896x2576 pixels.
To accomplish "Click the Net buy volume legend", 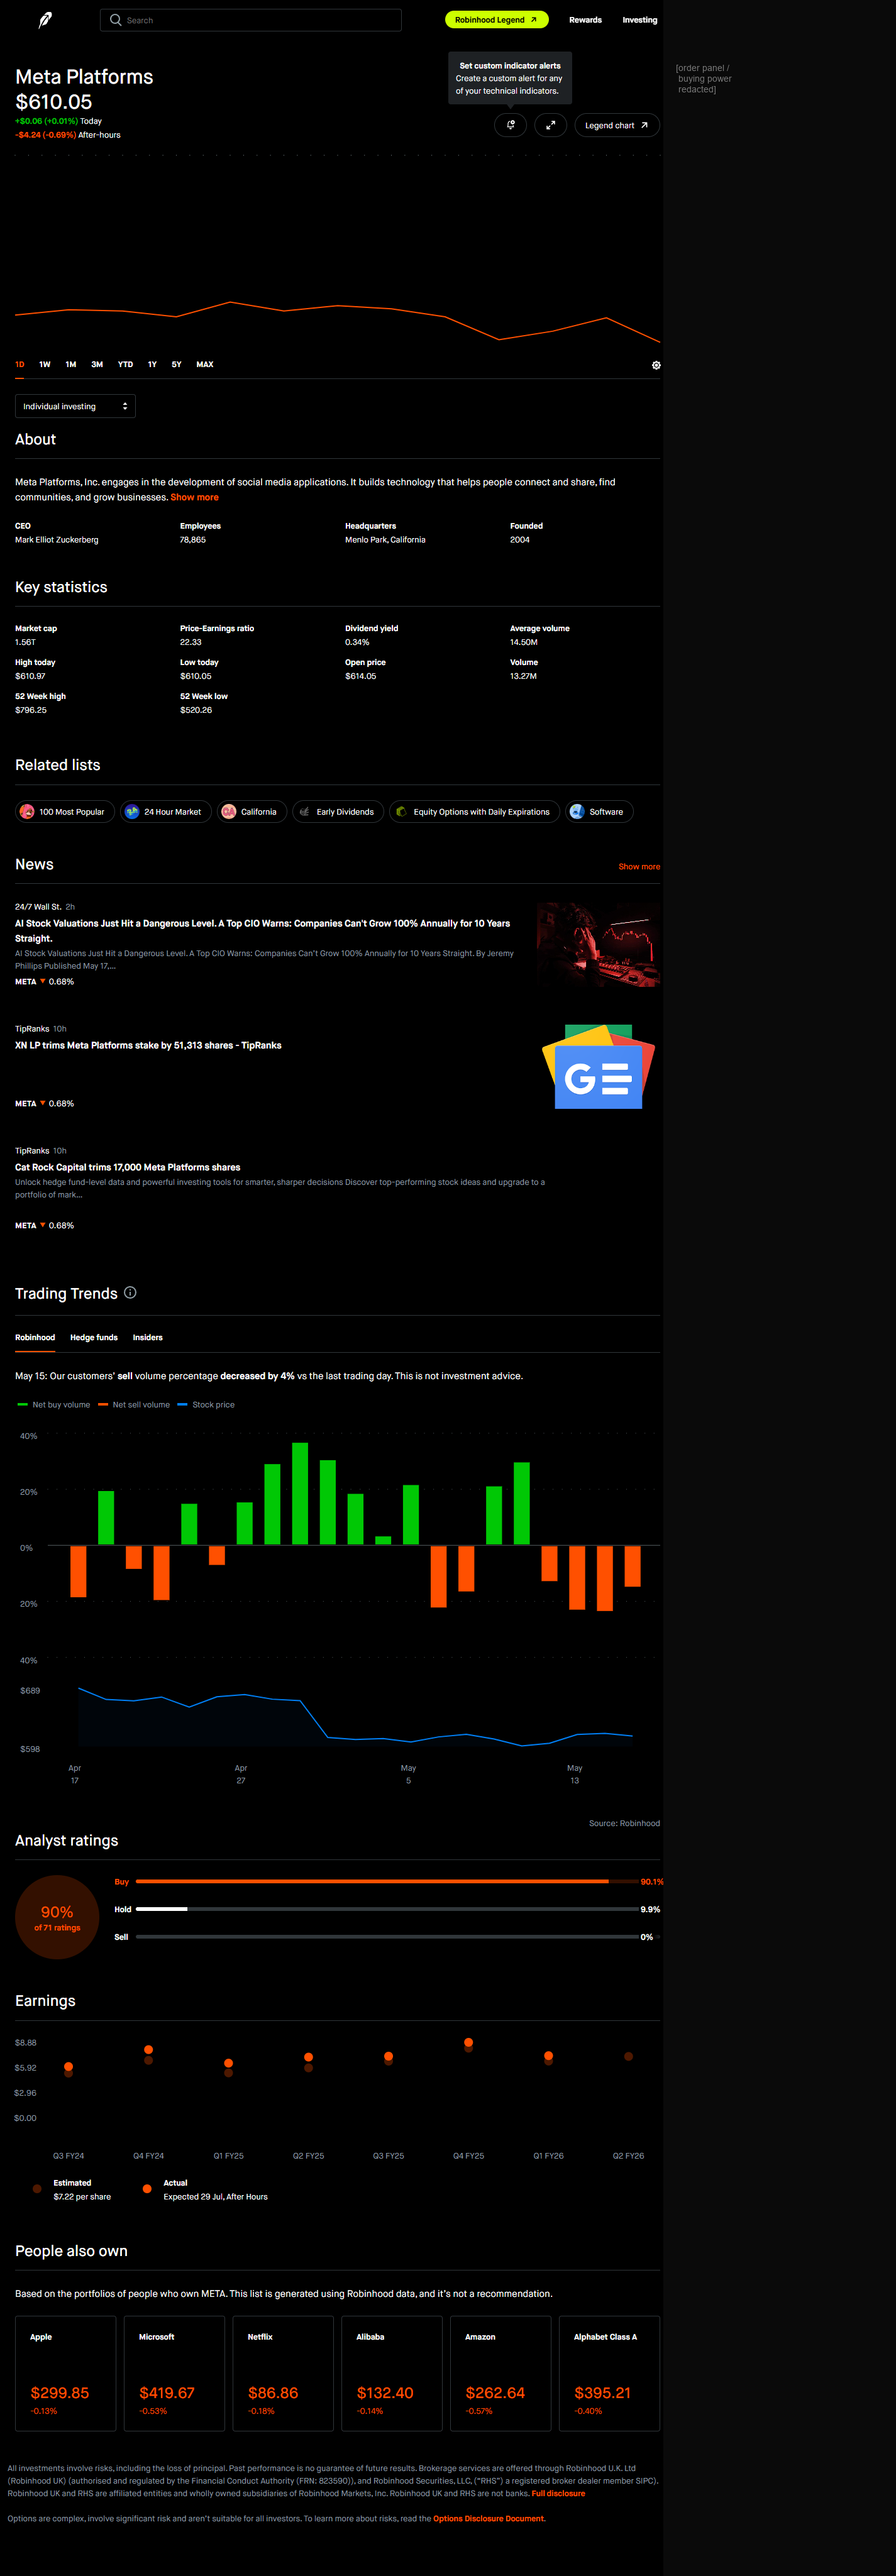I will [54, 1404].
